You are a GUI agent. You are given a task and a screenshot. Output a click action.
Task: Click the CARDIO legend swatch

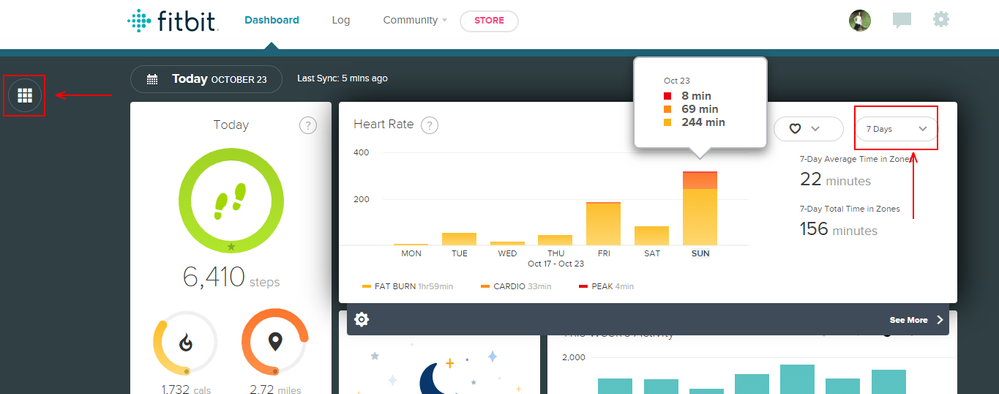click(x=485, y=287)
